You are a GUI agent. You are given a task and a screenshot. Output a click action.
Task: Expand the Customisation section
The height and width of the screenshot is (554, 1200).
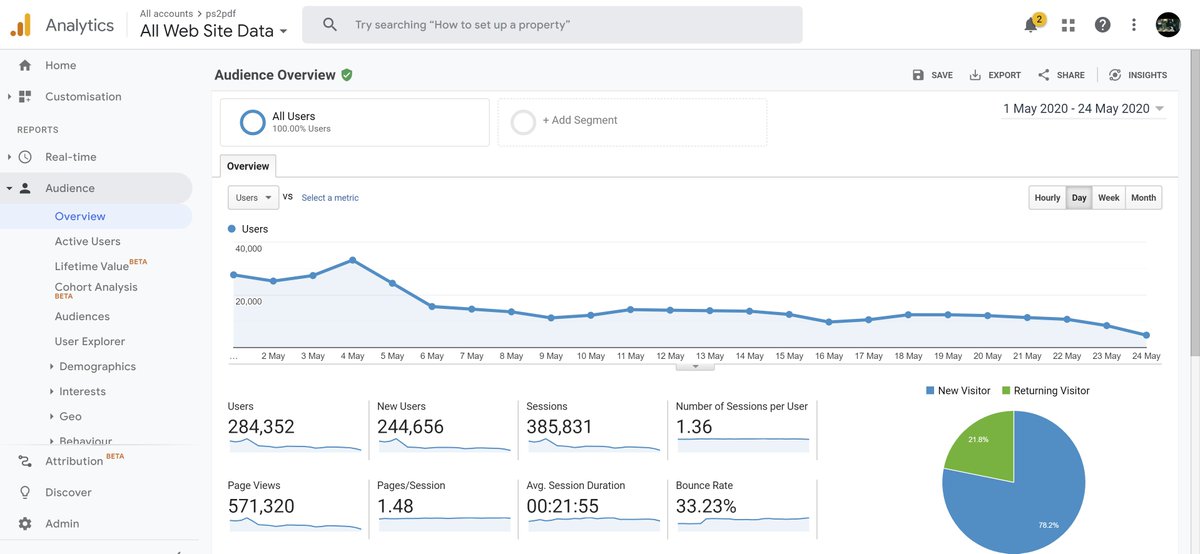click(x=9, y=97)
